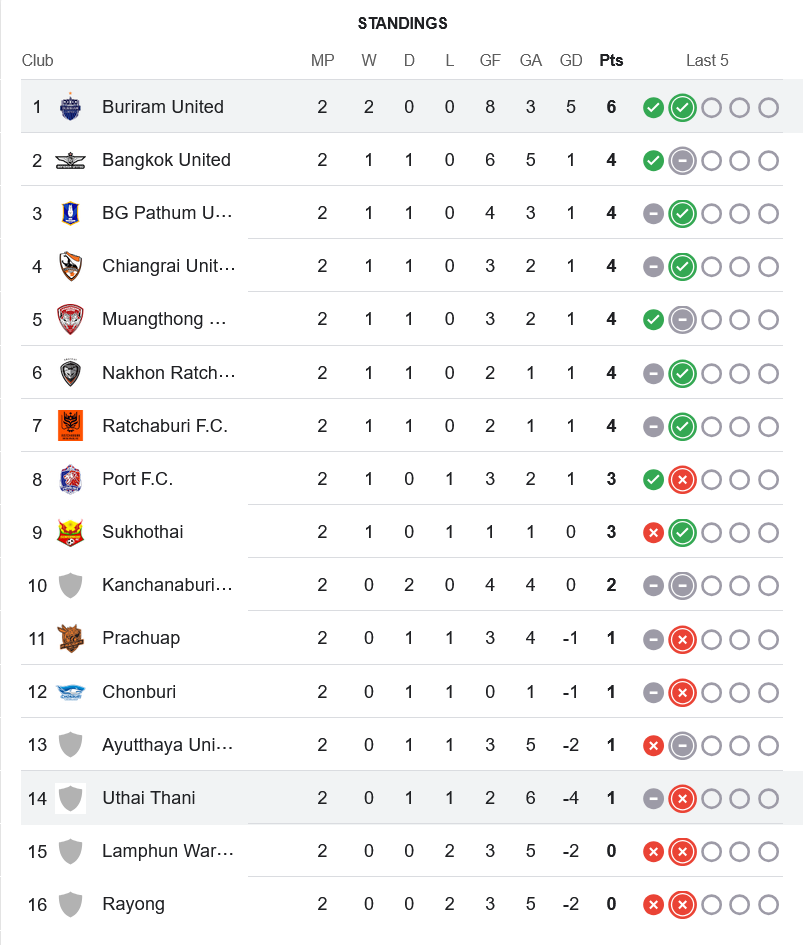Screen dimensions: 803x945
Task: Click the Chiangrai United club logo
Action: click(x=70, y=266)
